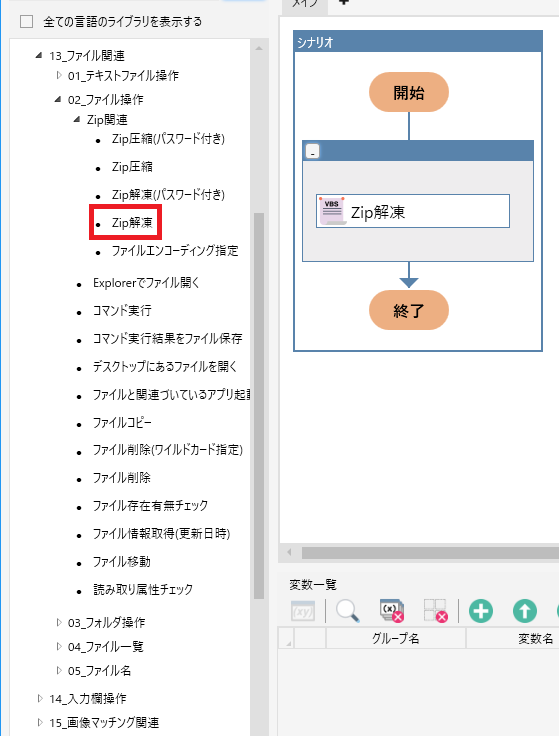Enable 全ての言語のライブラリを表示する checkbox
Viewport: 559px width, 736px height.
click(x=27, y=22)
